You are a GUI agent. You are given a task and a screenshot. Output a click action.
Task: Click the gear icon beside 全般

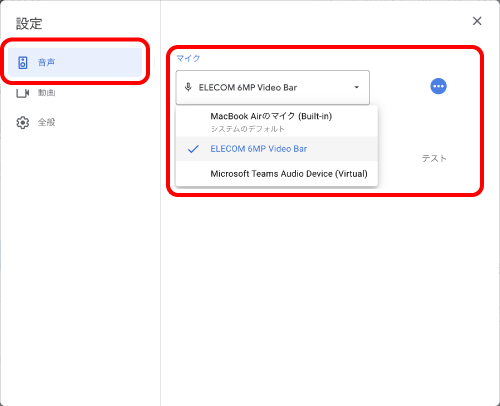(23, 122)
